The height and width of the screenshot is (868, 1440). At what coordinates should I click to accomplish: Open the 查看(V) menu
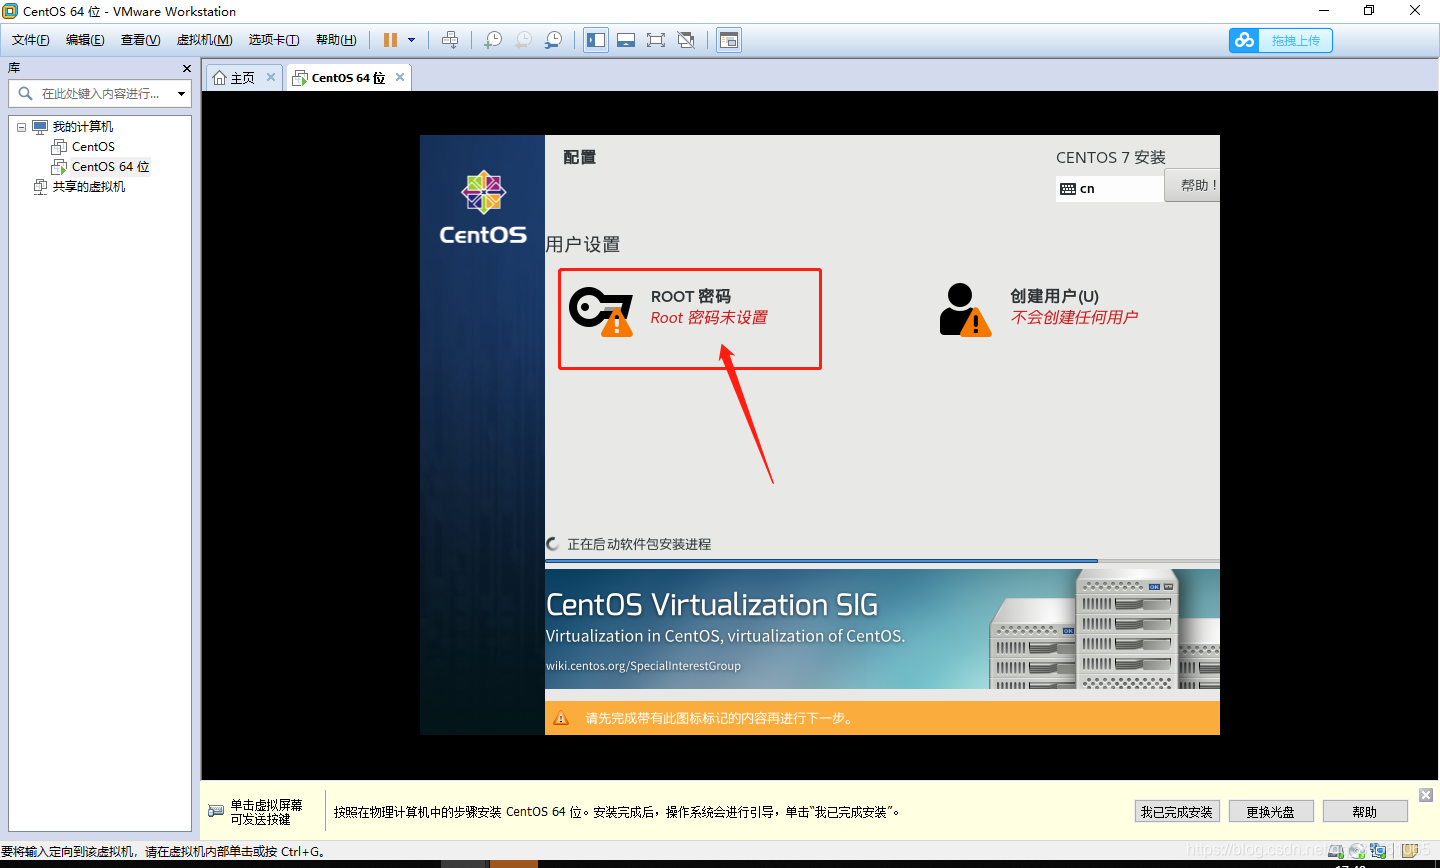pos(140,40)
